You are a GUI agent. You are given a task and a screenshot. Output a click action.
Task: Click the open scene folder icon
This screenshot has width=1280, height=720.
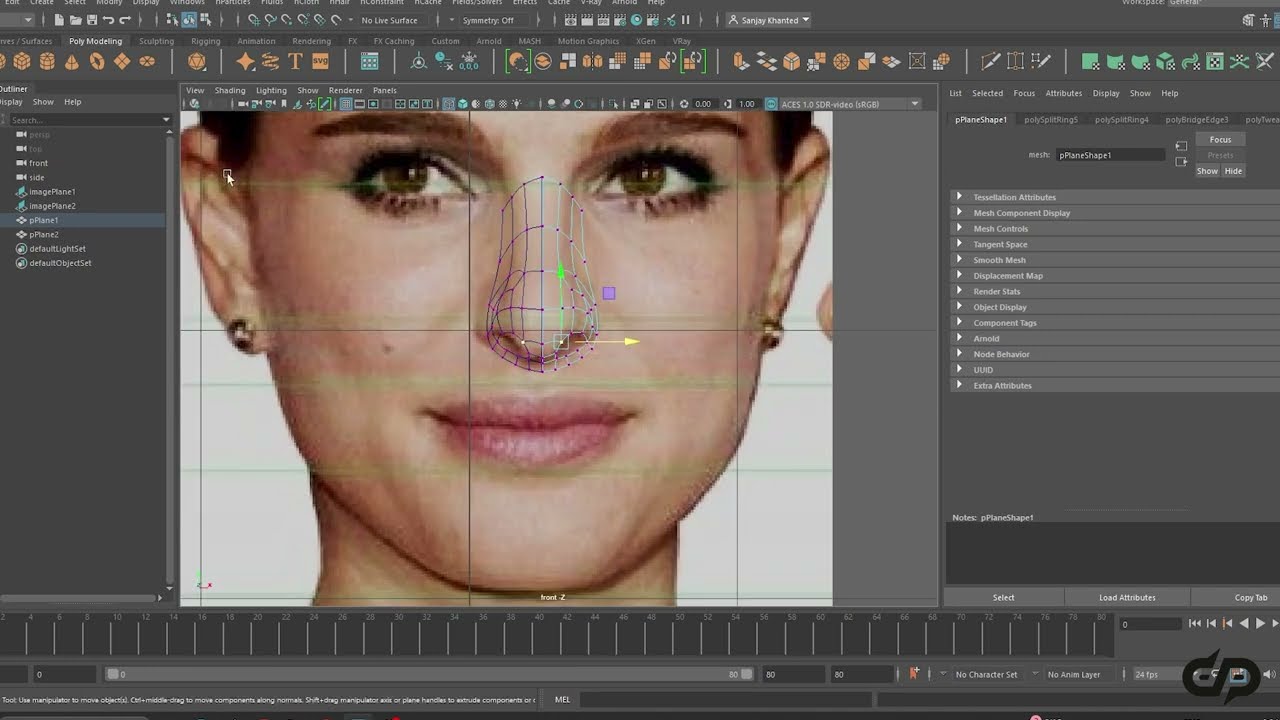[x=76, y=19]
